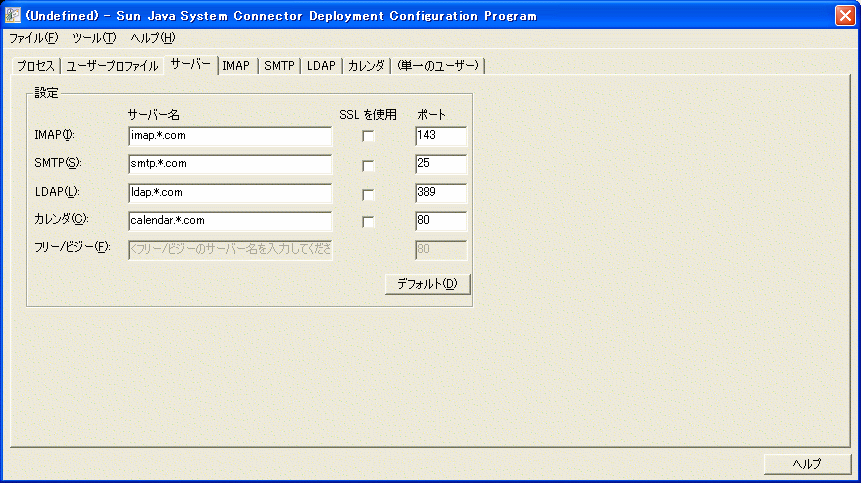Click the SMTP server name field
This screenshot has width=861, height=483.
click(x=230, y=164)
